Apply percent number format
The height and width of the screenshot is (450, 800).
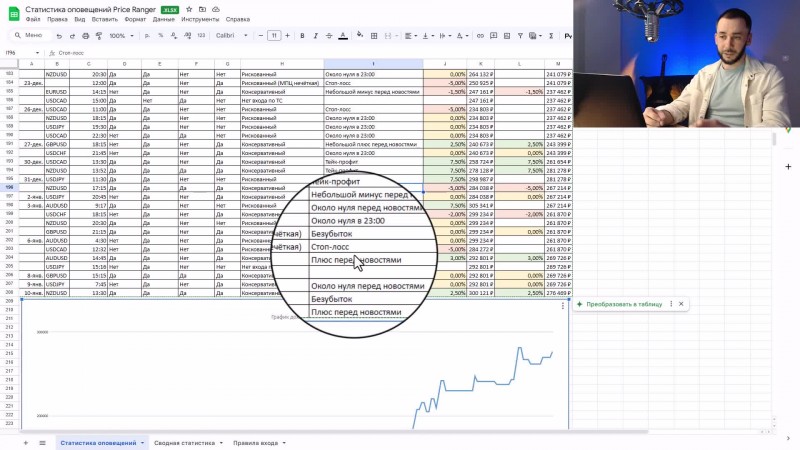(161, 36)
